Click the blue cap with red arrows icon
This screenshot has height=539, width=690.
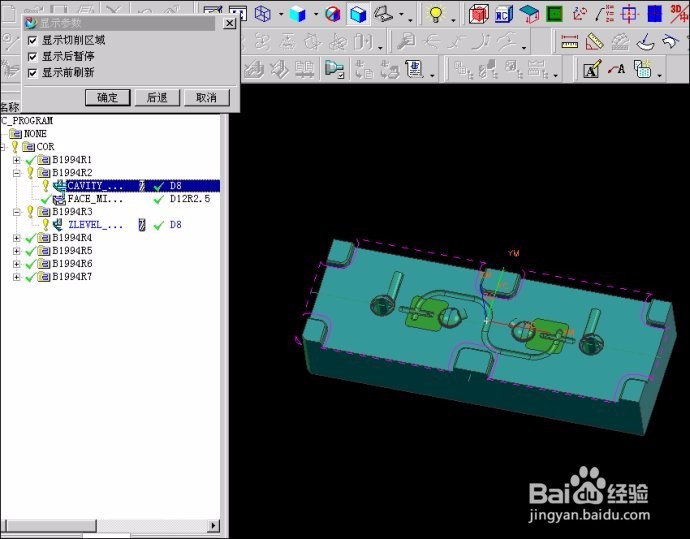point(529,14)
